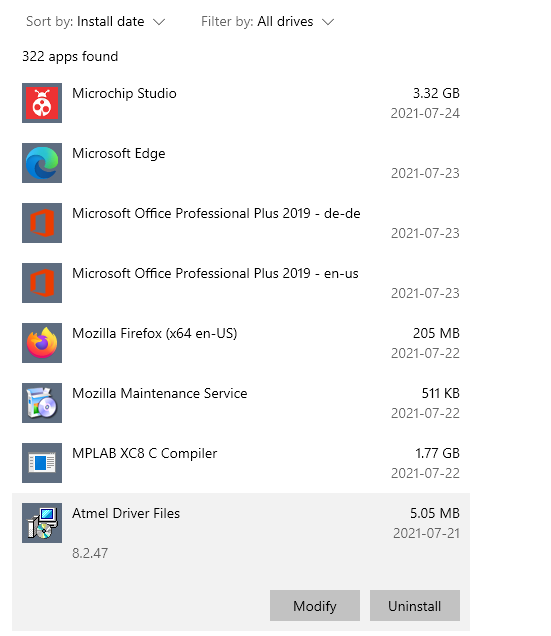This screenshot has width=551, height=636.
Task: Uninstall Atmel Driver Files
Action: tap(415, 606)
